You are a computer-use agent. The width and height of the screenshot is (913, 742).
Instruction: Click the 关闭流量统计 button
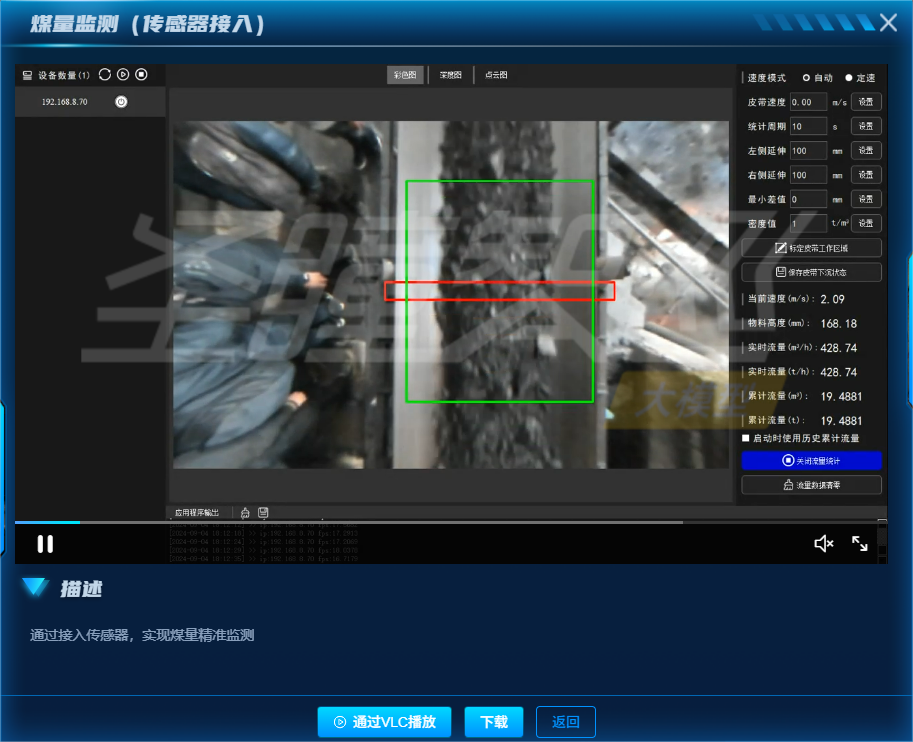(811, 461)
